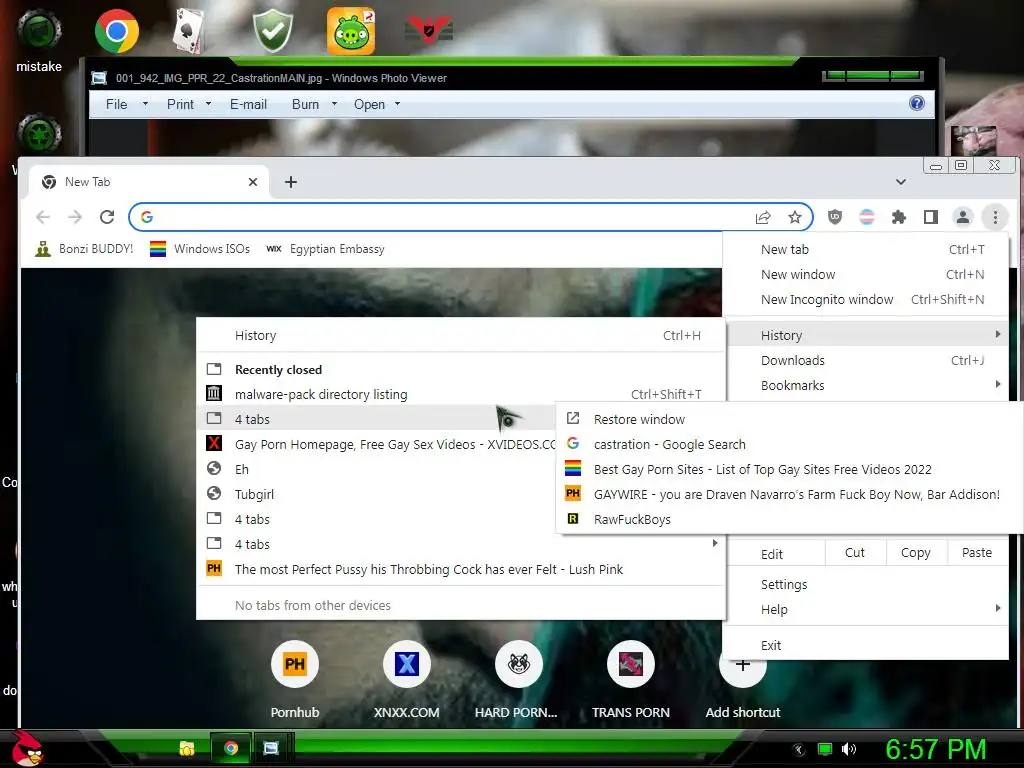
Task: Switch to Chrome via taskbar icon
Action: click(231, 748)
